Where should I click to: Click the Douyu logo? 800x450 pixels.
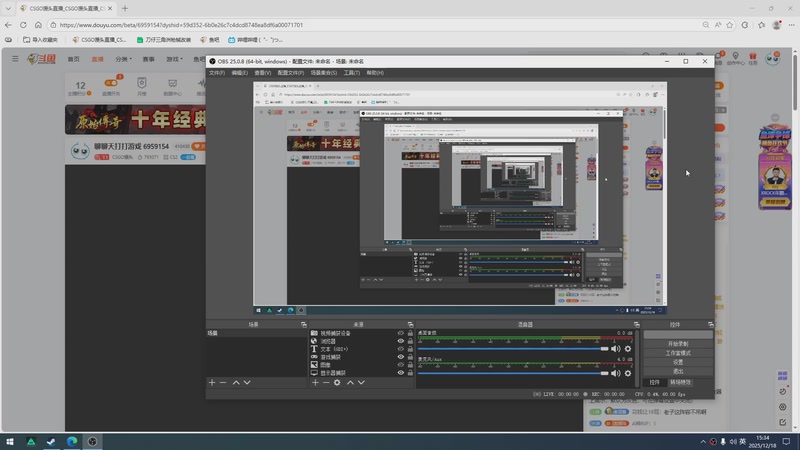click(x=42, y=59)
